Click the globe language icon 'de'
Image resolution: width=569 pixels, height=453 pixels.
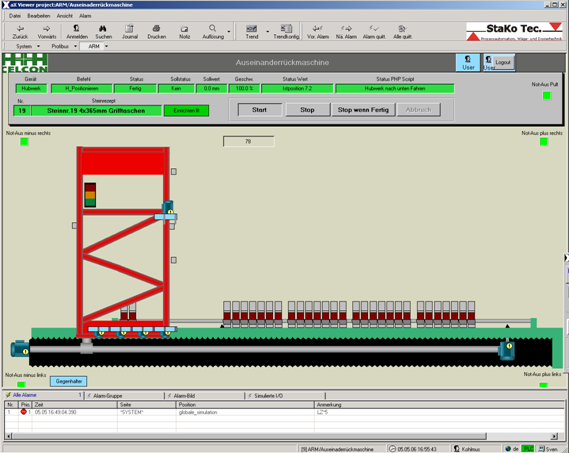508,449
